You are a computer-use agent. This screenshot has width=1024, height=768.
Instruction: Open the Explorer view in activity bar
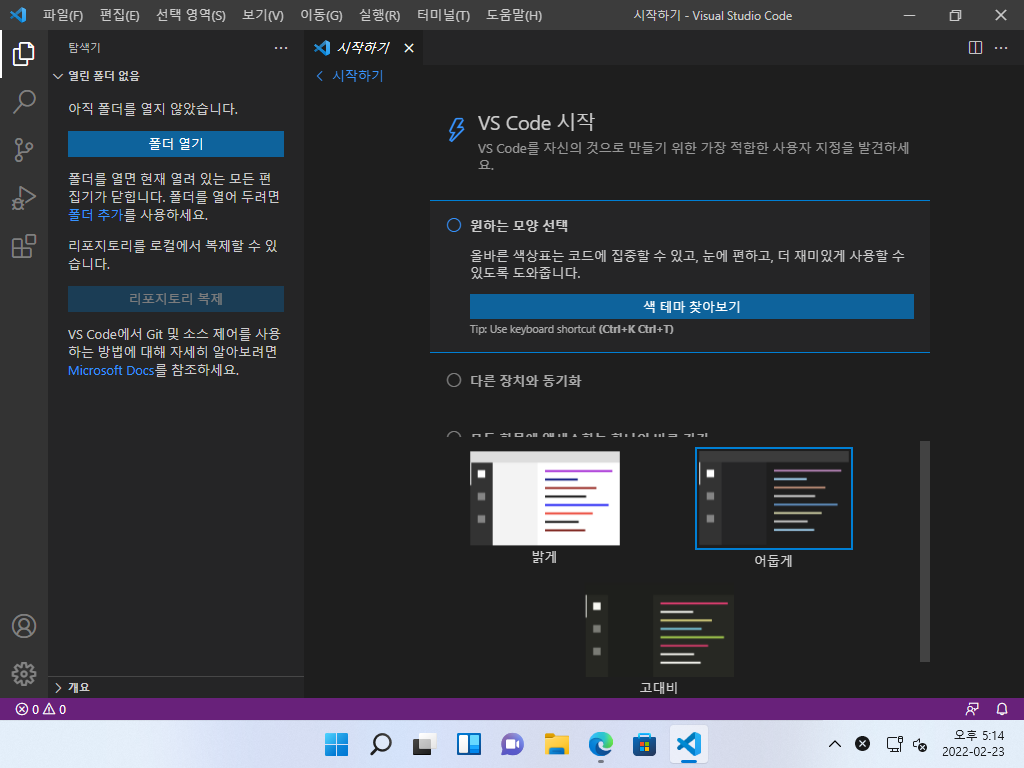24,54
